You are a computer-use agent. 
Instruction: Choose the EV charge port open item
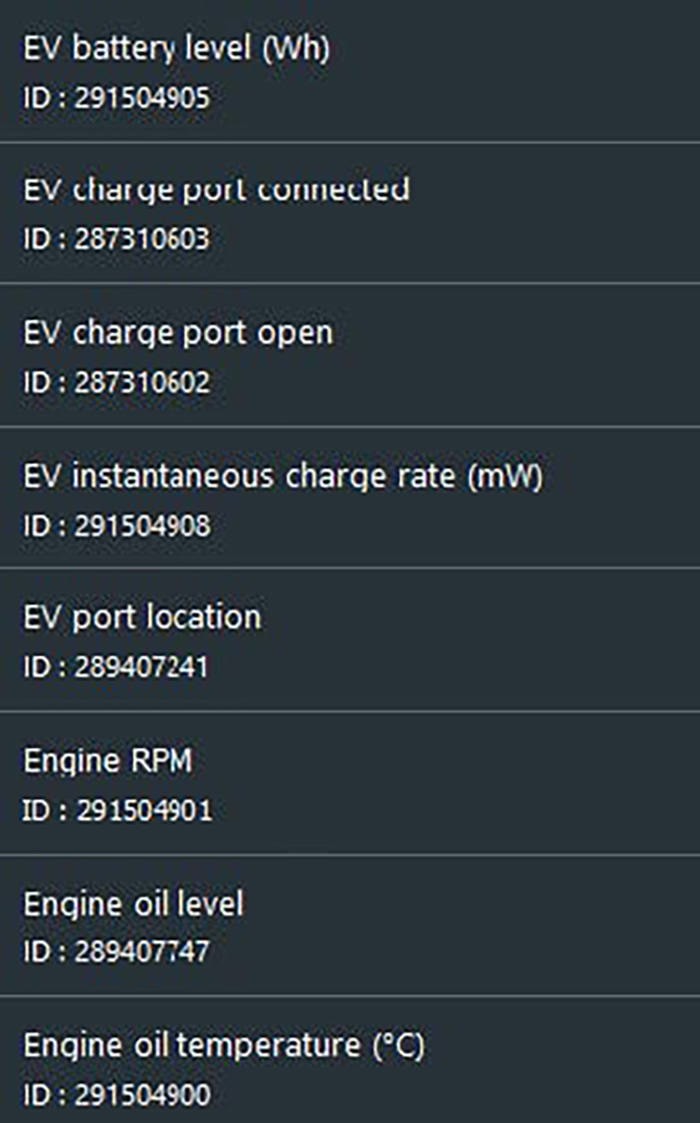[350, 355]
